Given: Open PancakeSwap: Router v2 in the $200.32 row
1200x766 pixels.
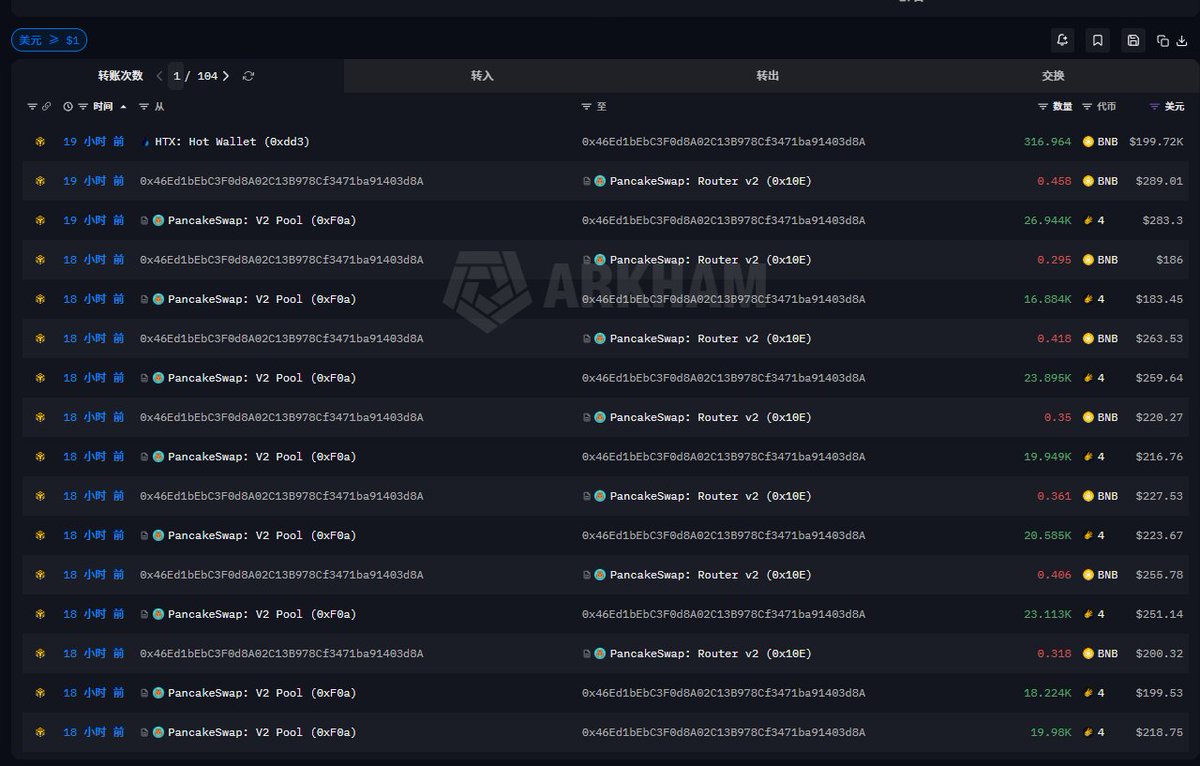Looking at the screenshot, I should point(710,654).
